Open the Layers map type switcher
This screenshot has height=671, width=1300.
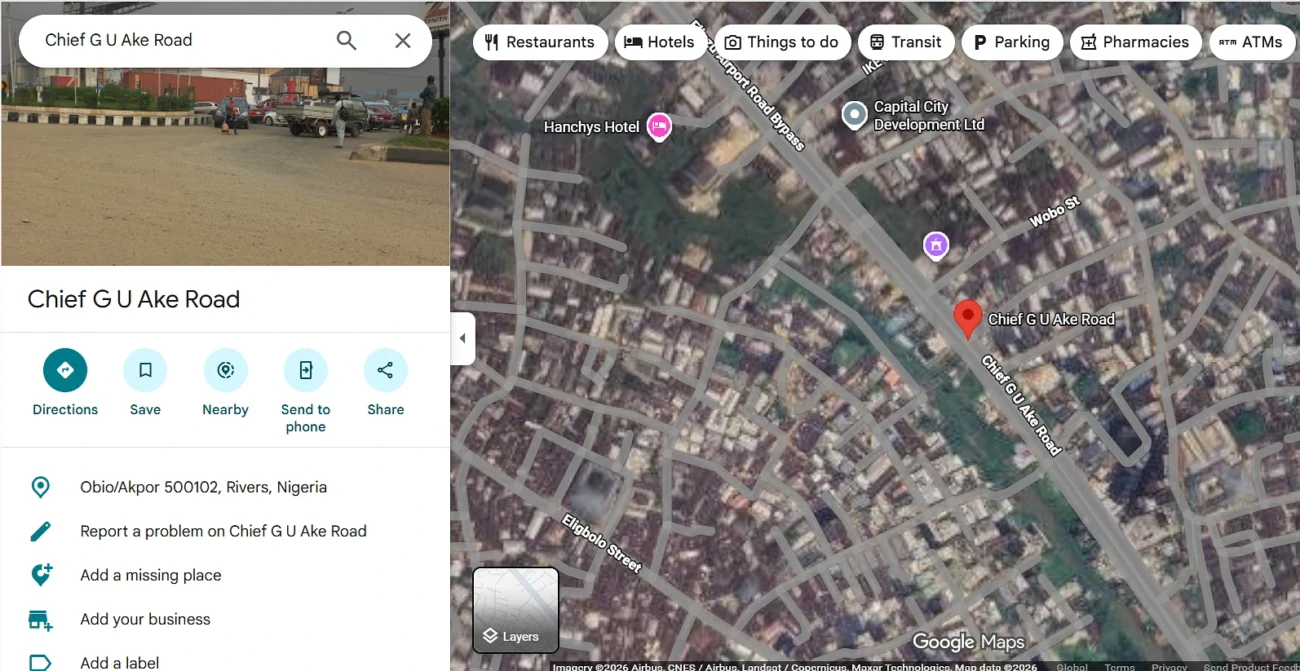516,610
